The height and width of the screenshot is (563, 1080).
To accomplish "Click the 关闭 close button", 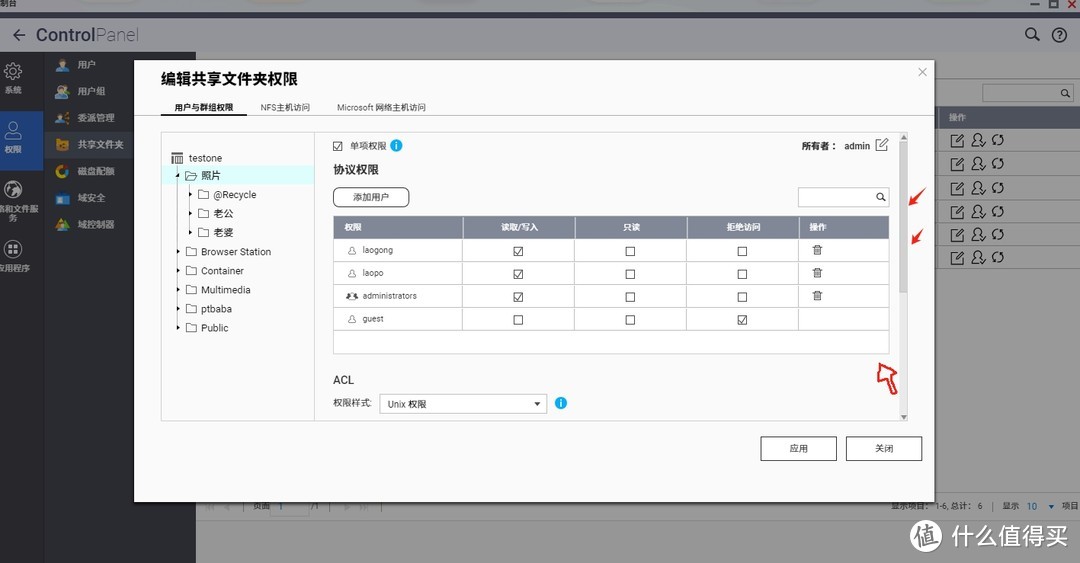I will pos(884,449).
